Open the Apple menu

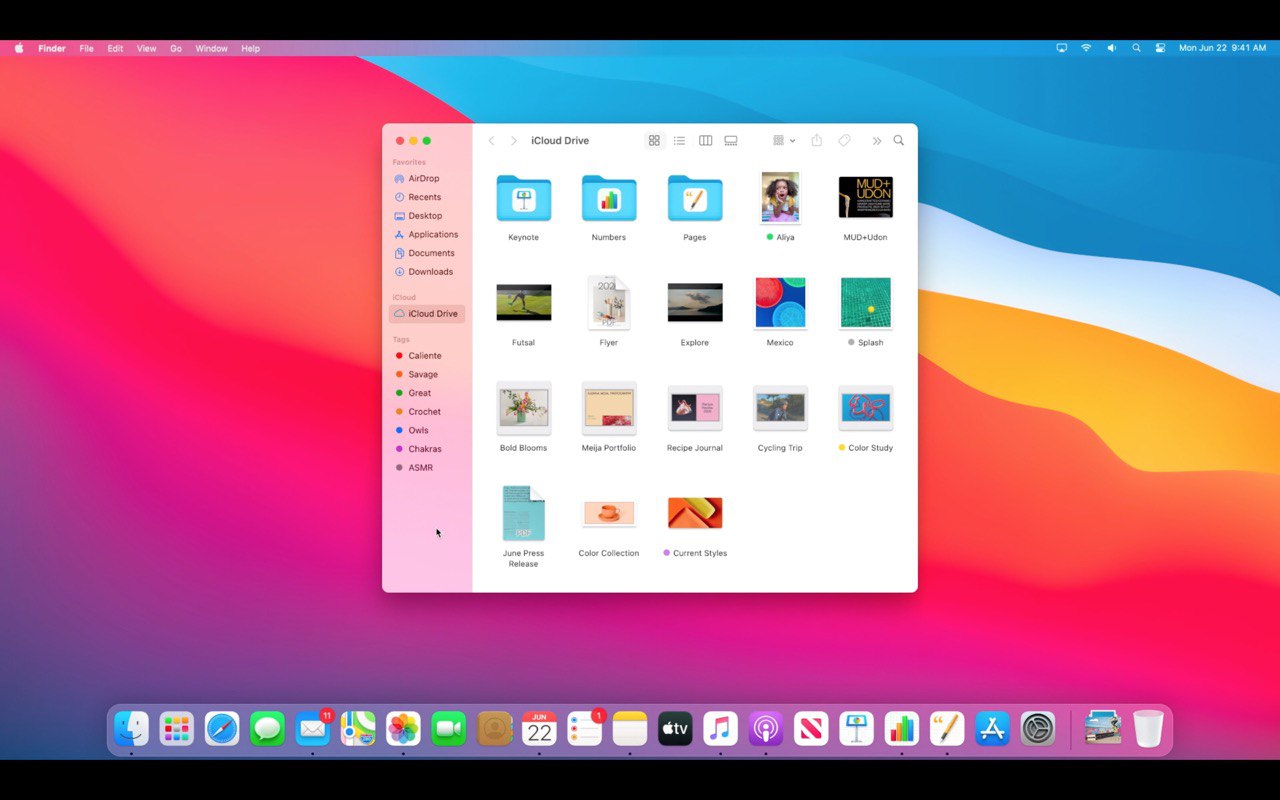19,48
